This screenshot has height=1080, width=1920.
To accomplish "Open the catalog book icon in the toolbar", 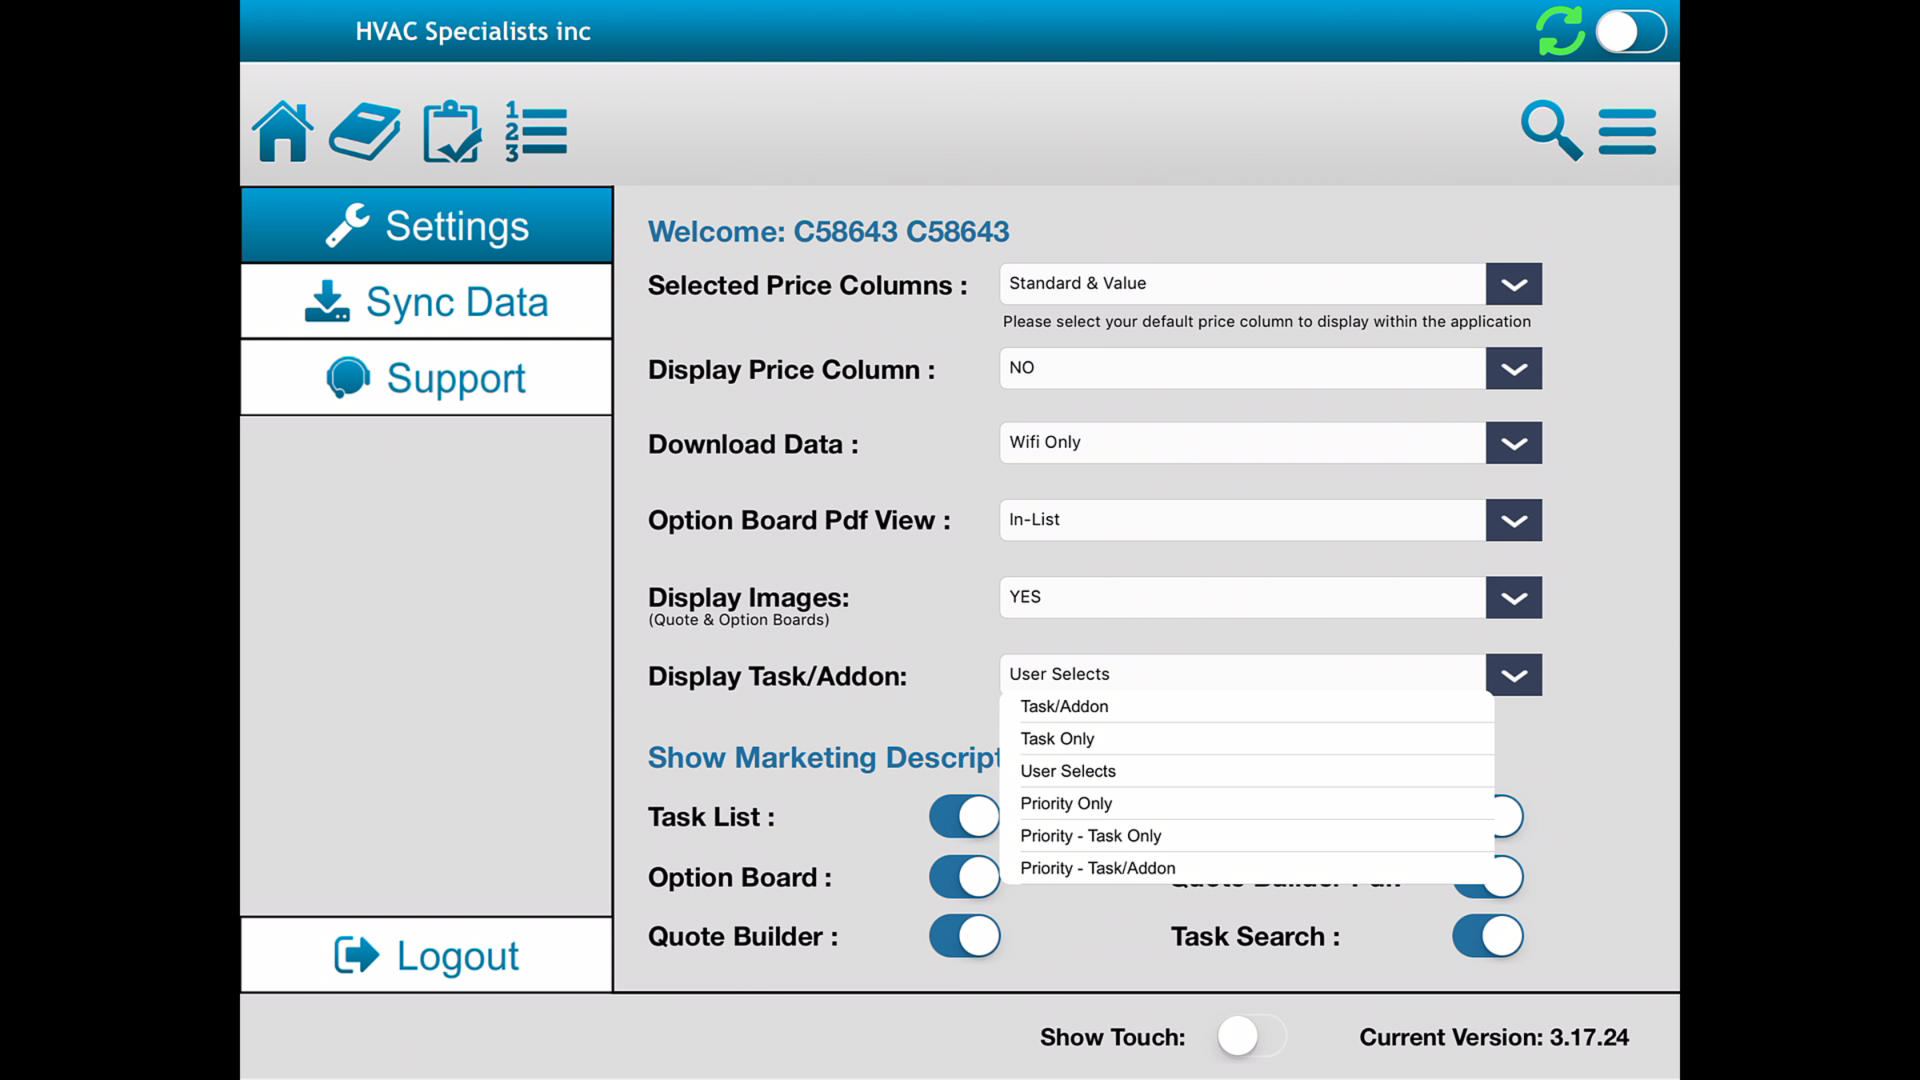I will 366,130.
